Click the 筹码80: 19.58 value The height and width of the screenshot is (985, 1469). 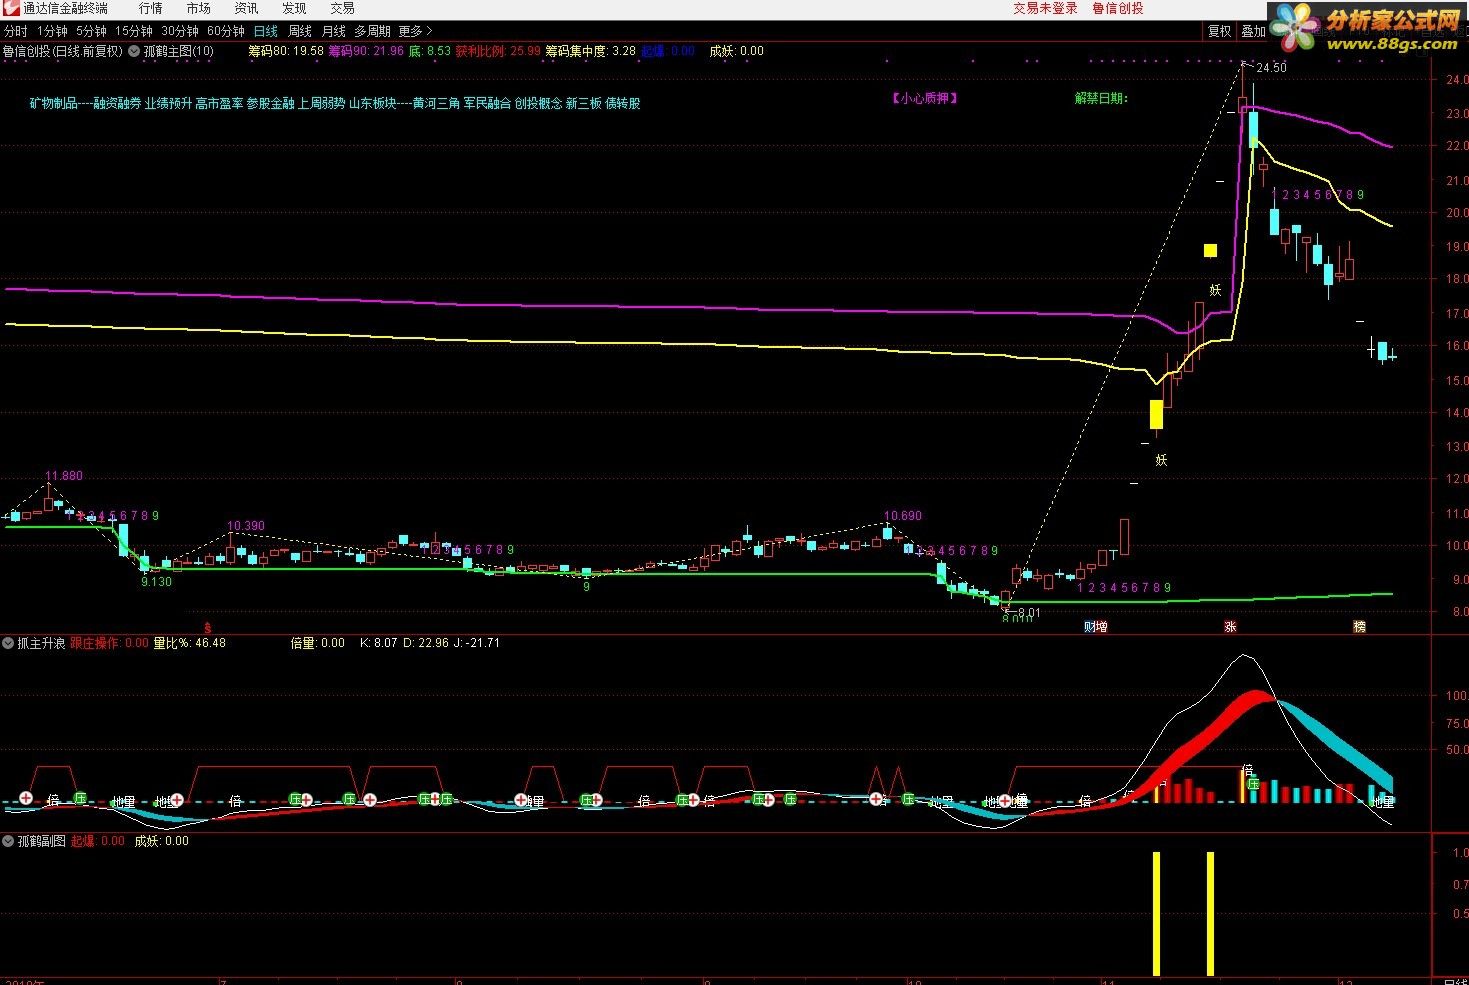pyautogui.click(x=286, y=51)
